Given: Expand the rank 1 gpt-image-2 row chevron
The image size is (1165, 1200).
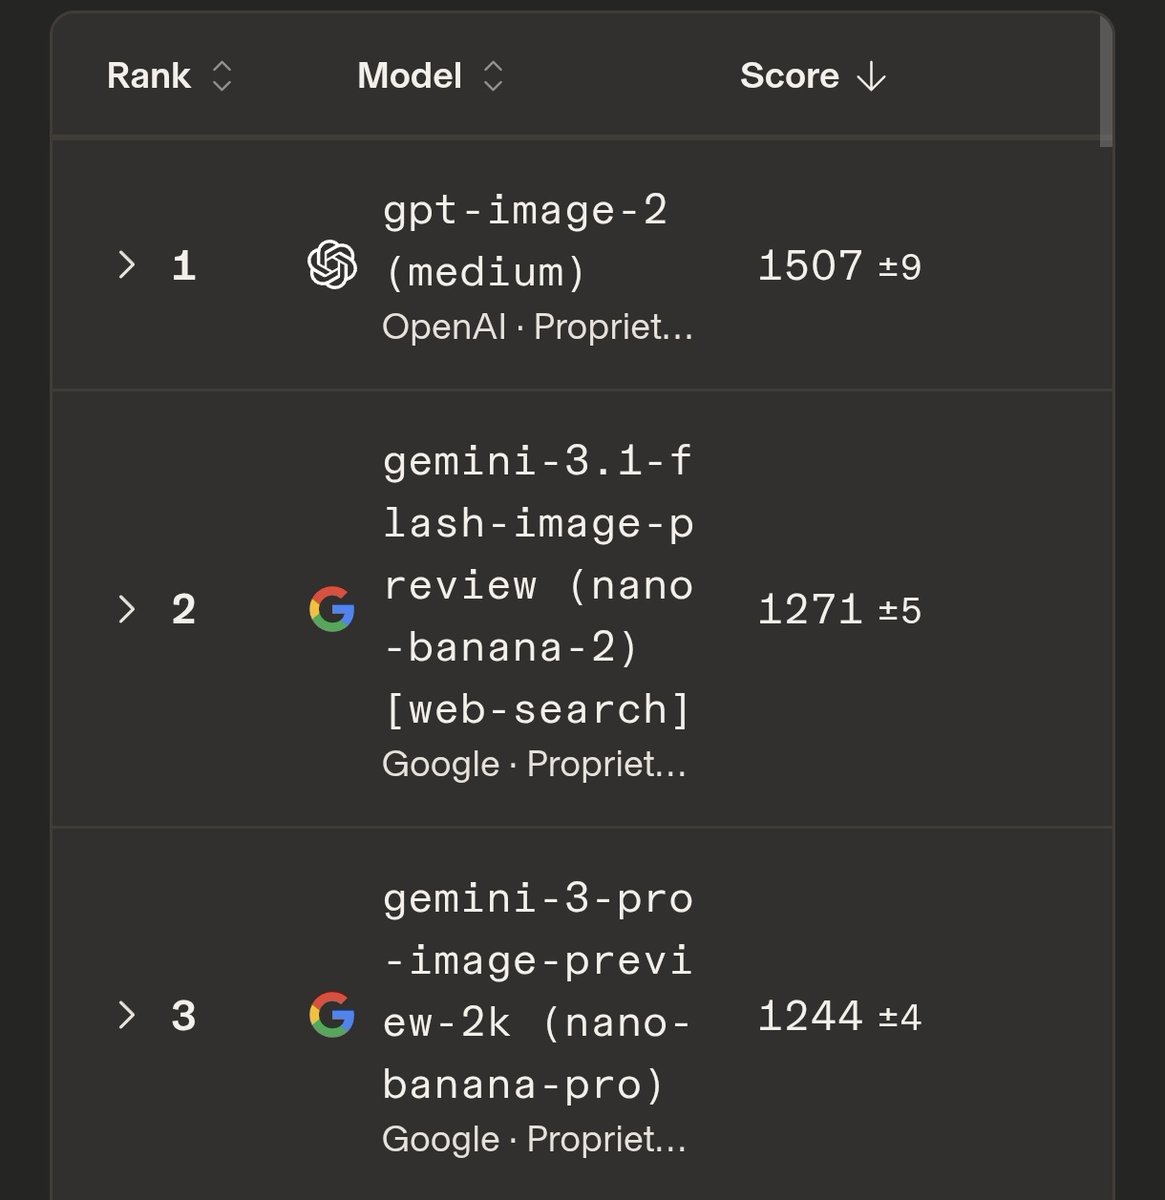Looking at the screenshot, I should (x=127, y=265).
